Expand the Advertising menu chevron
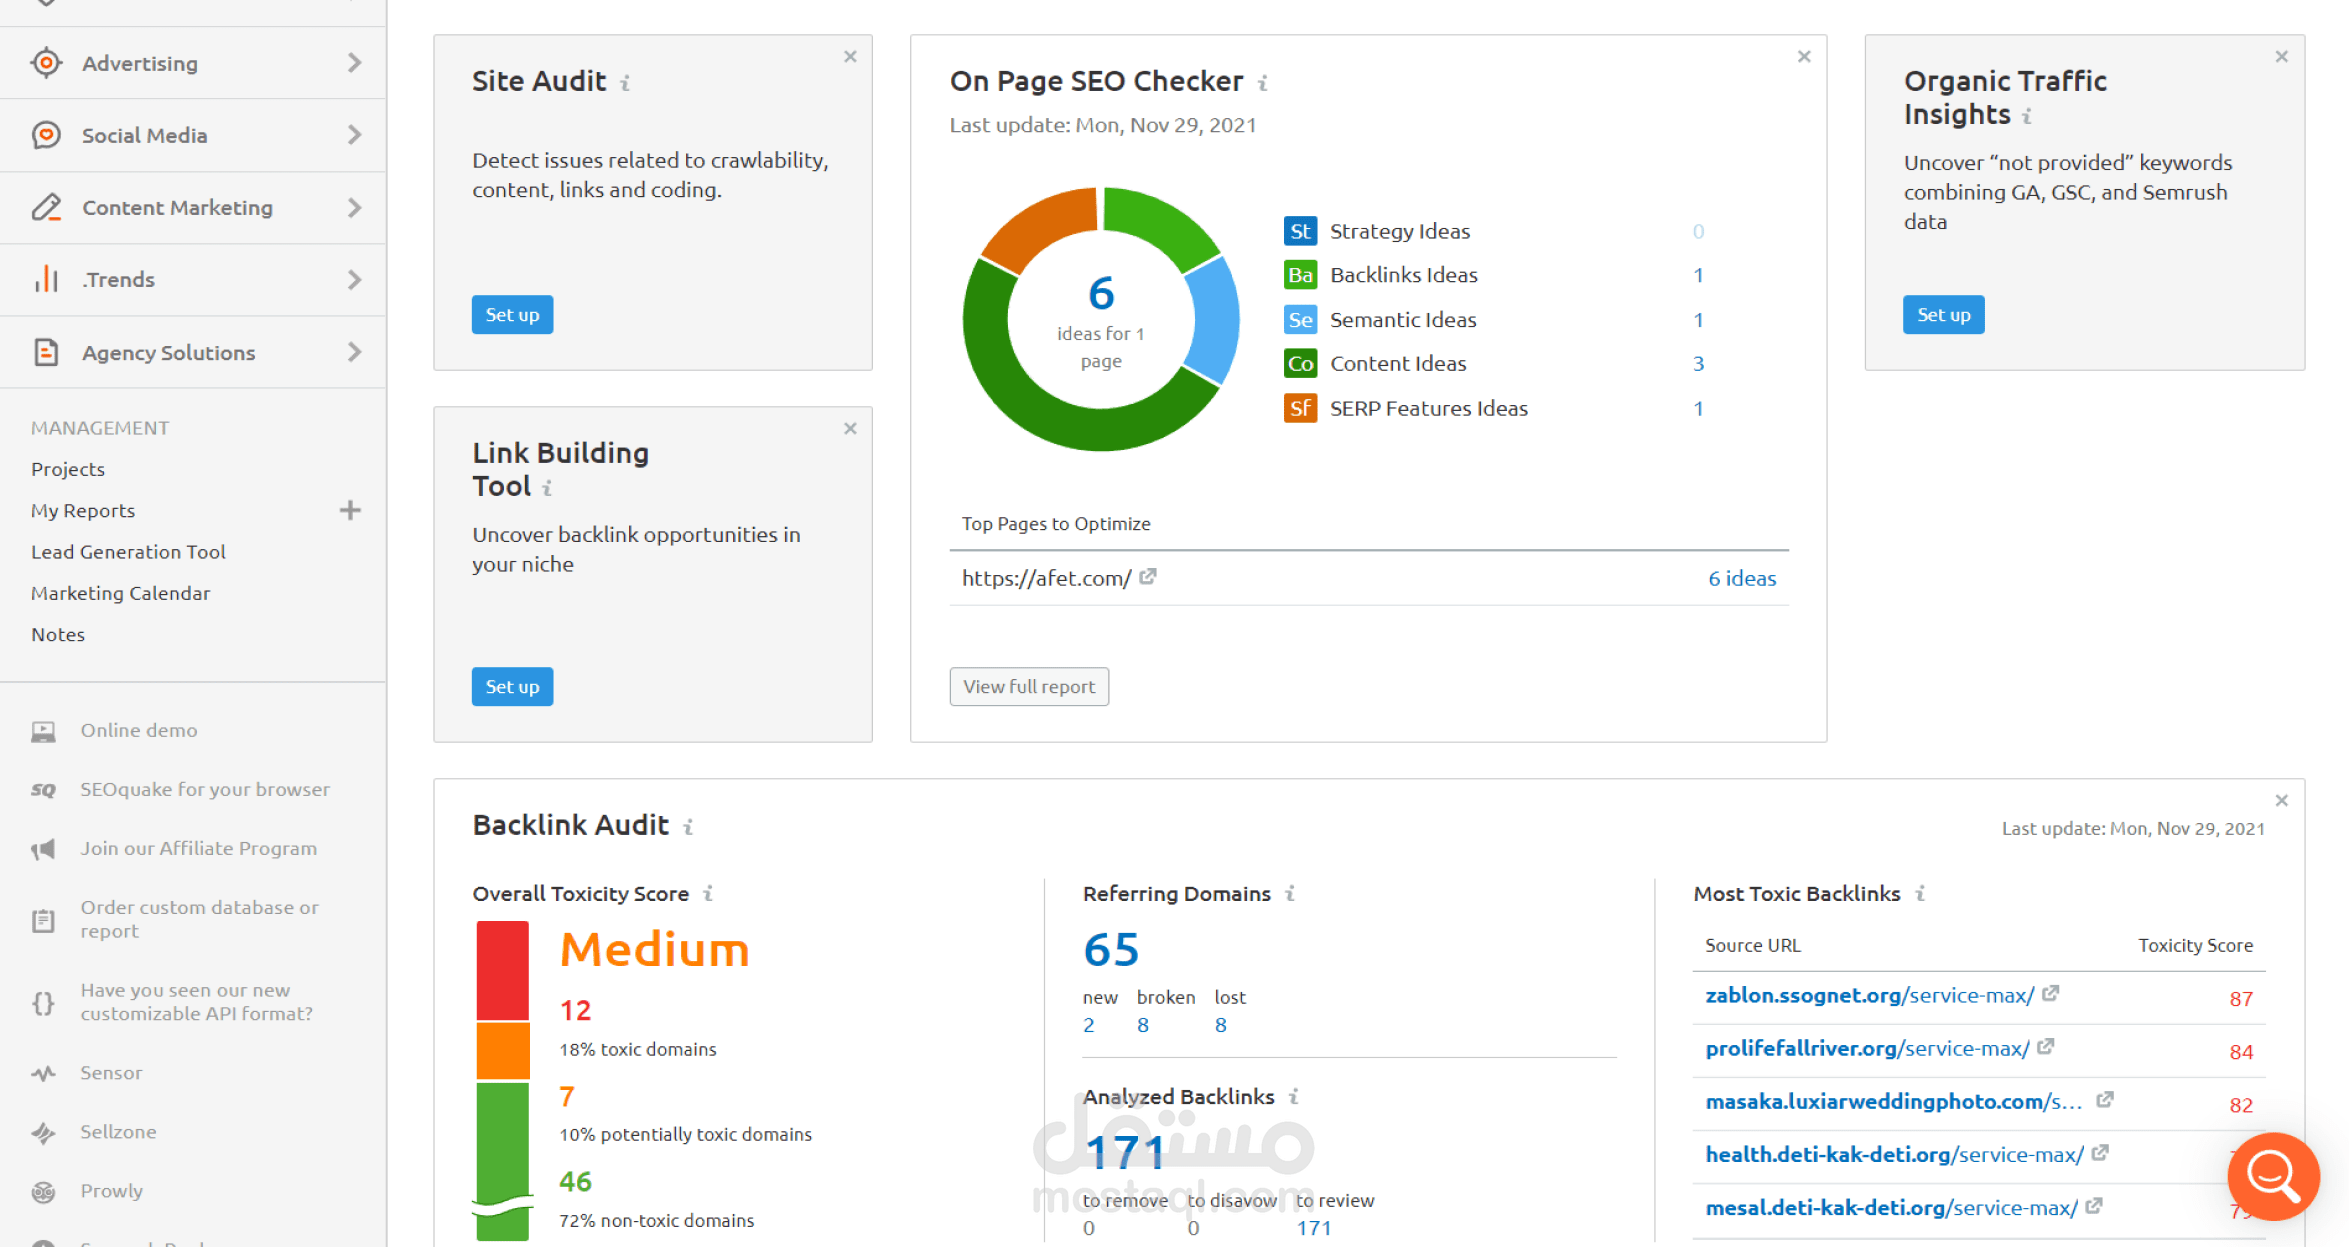Image resolution: width=2349 pixels, height=1247 pixels. tap(354, 63)
